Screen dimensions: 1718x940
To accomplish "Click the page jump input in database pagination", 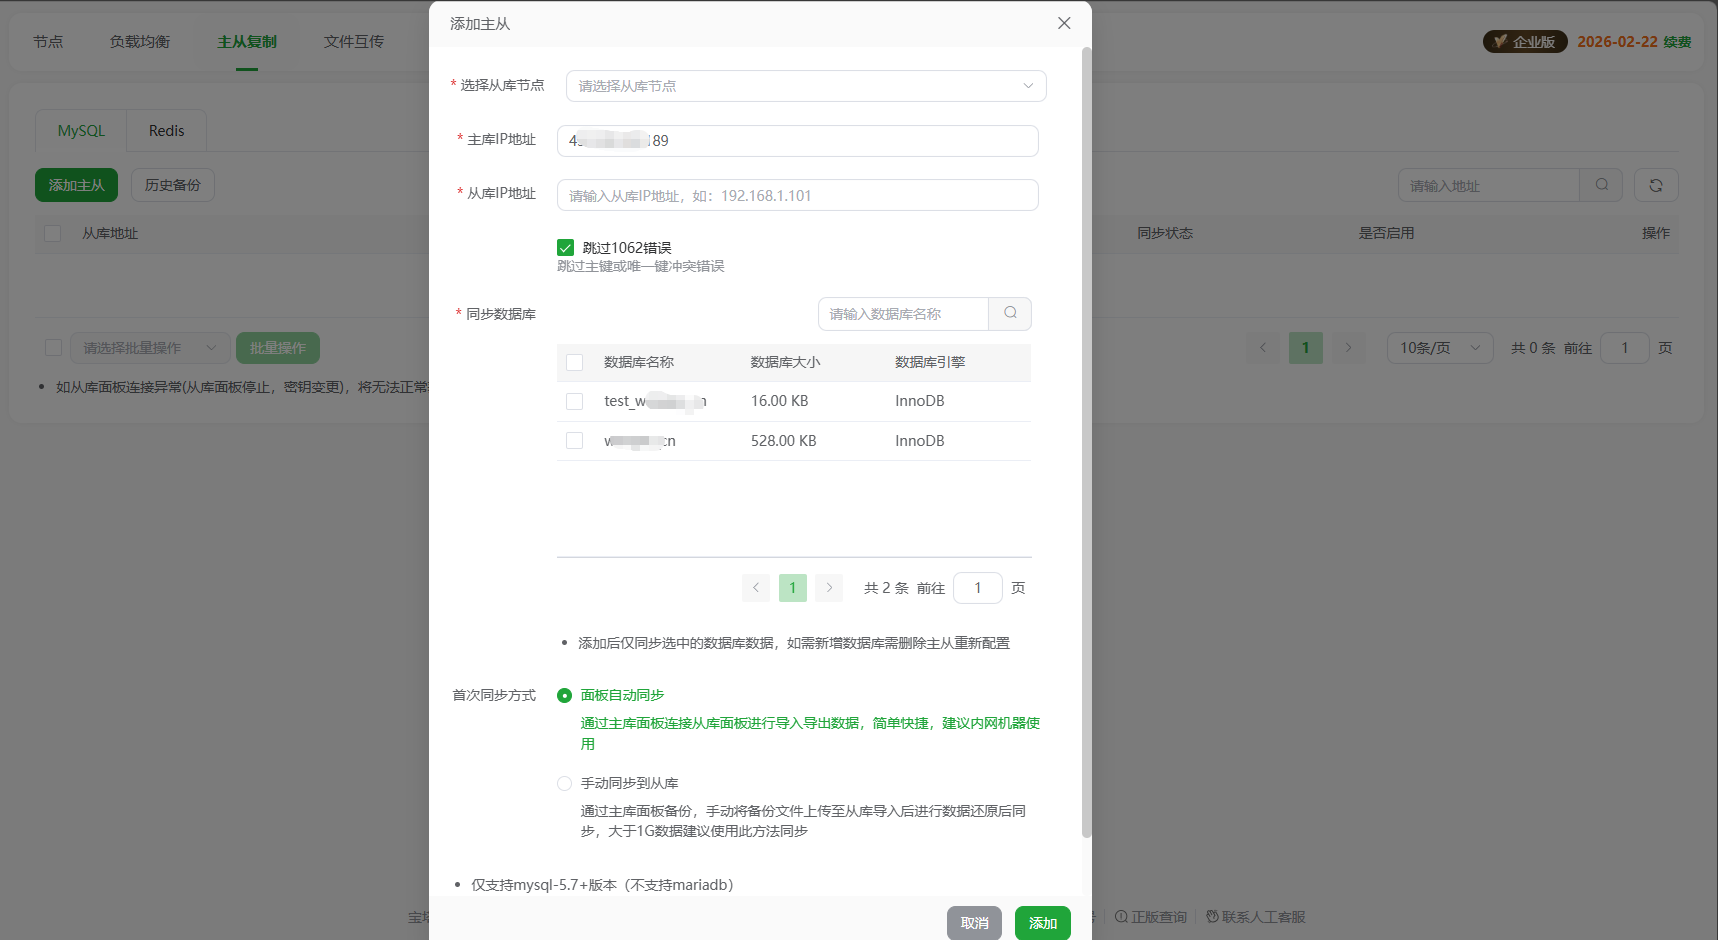I will [977, 588].
